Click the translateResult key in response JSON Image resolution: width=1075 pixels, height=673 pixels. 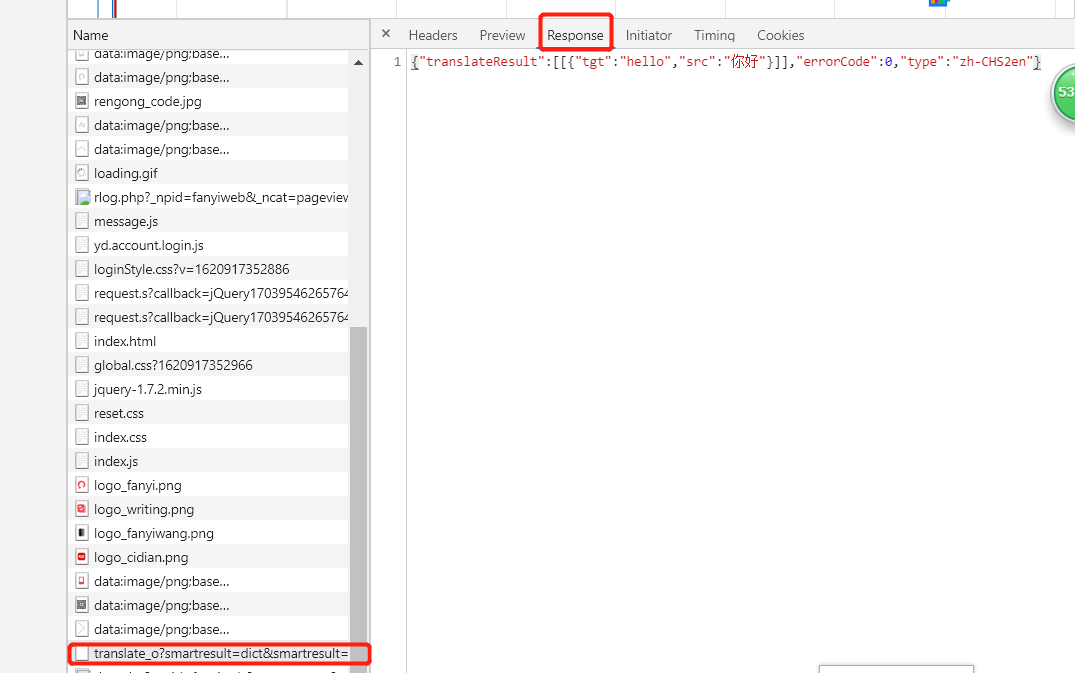click(481, 62)
